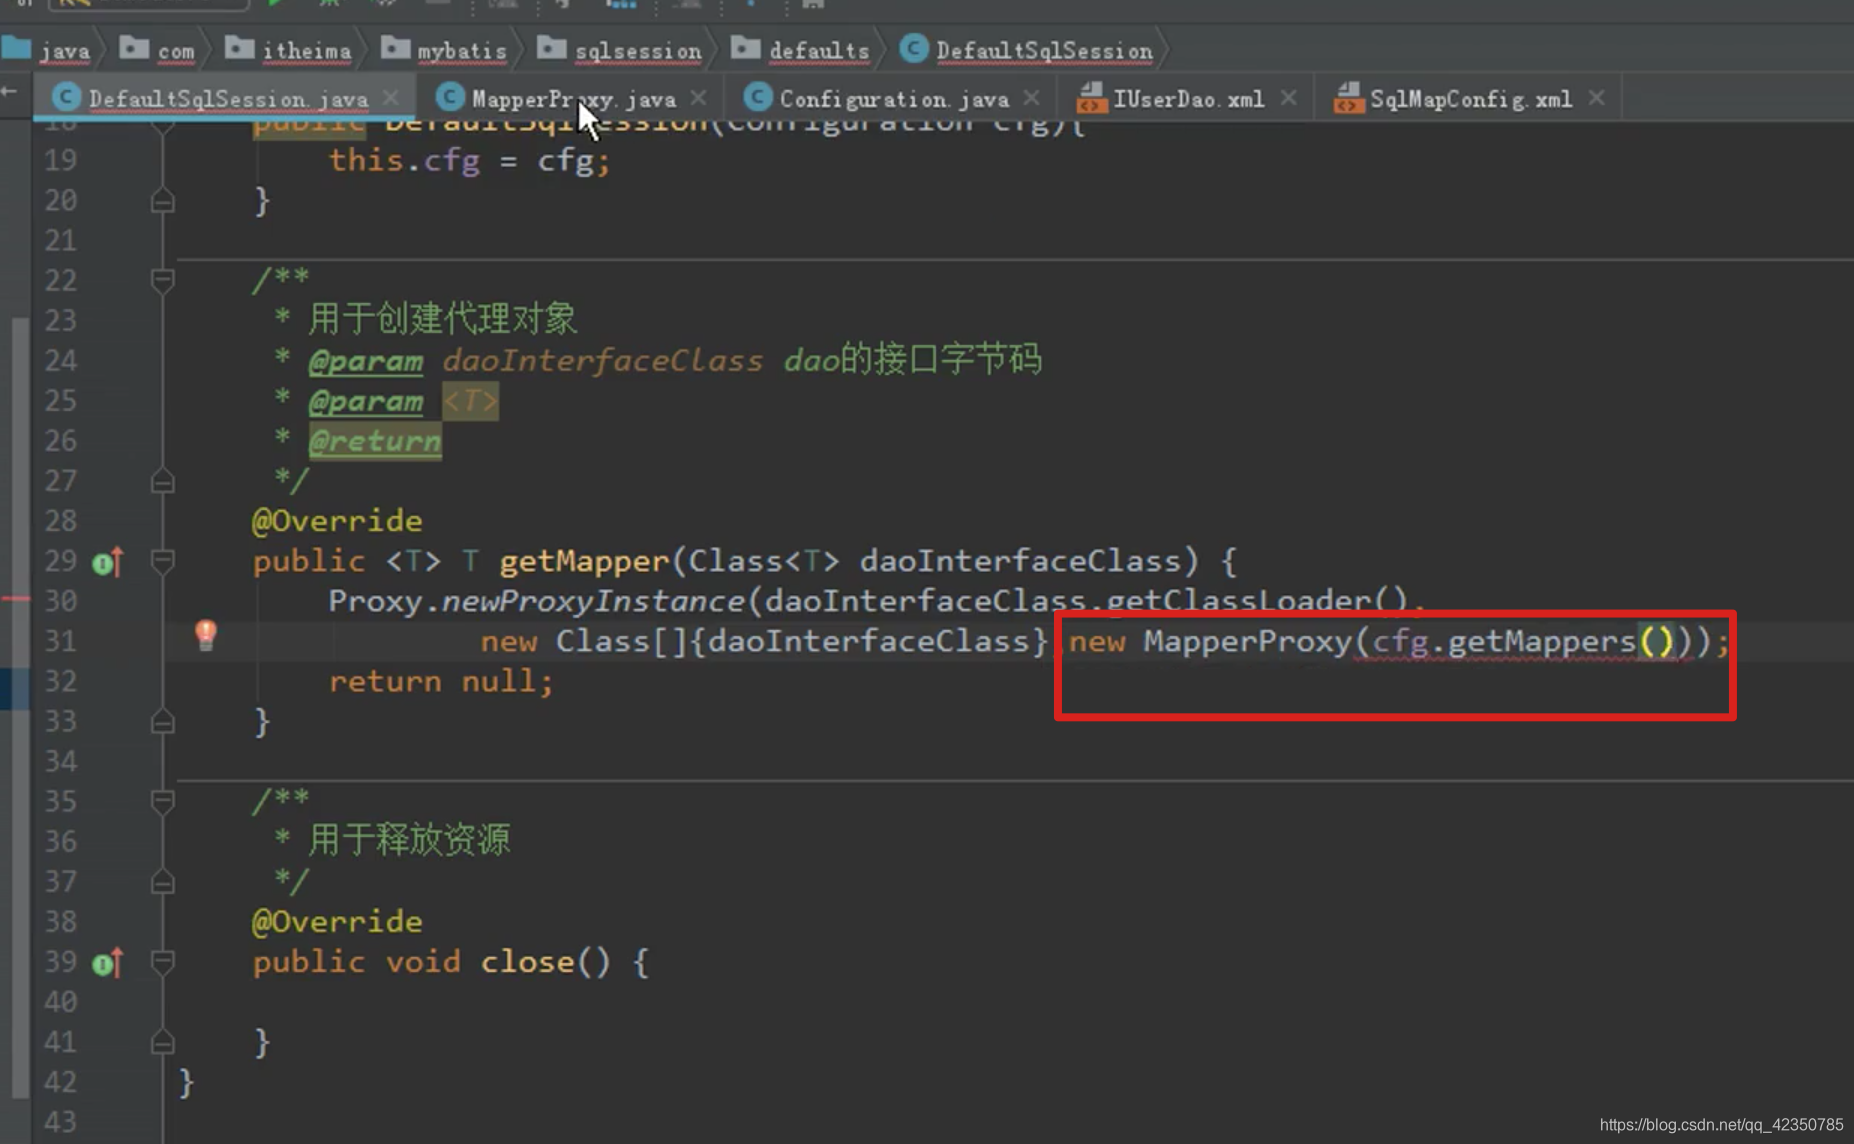1854x1144 pixels.
Task: Click the SqlMapConfig.xml file icon
Action: tap(1348, 98)
